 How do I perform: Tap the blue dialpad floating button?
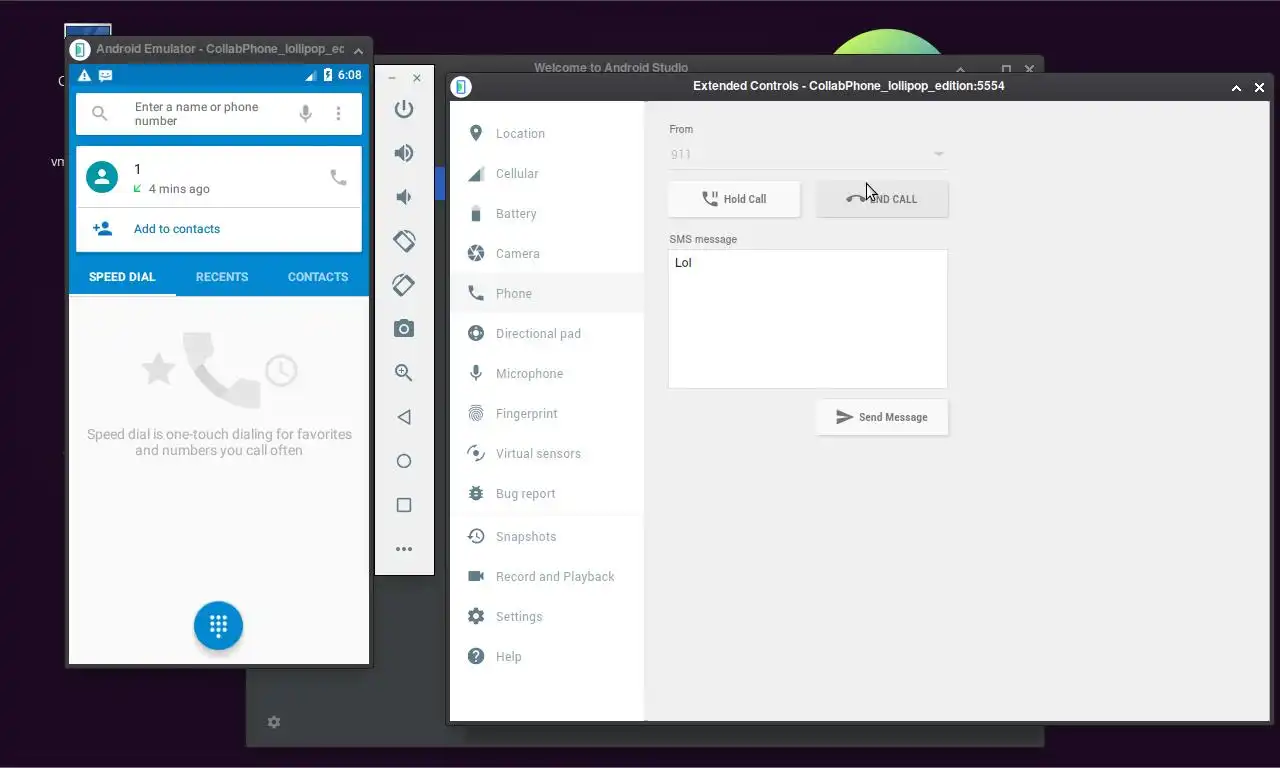(x=218, y=625)
